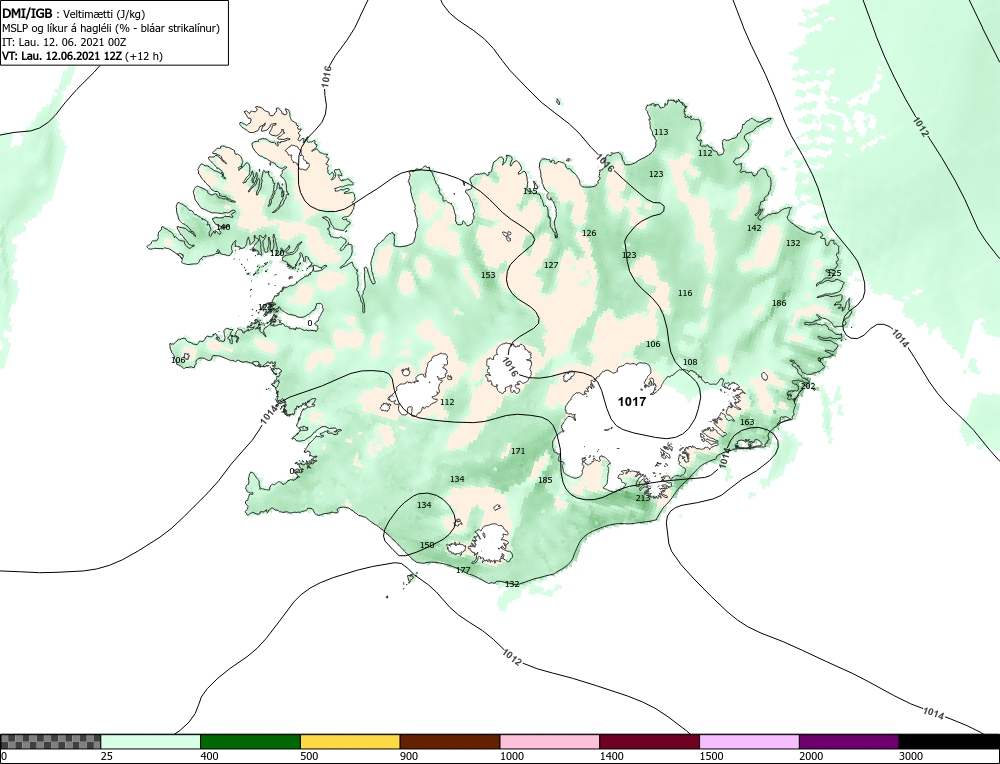Click the legend scale label 2000
This screenshot has height=764, width=1000.
pos(811,756)
